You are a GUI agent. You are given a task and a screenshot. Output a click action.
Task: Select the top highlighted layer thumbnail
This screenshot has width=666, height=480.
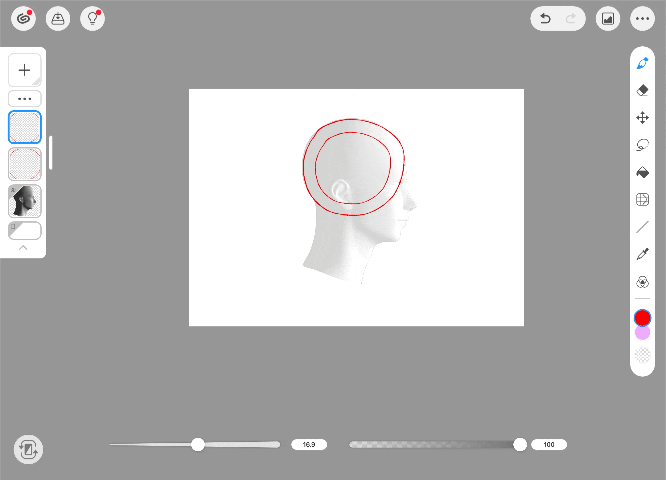[25, 127]
